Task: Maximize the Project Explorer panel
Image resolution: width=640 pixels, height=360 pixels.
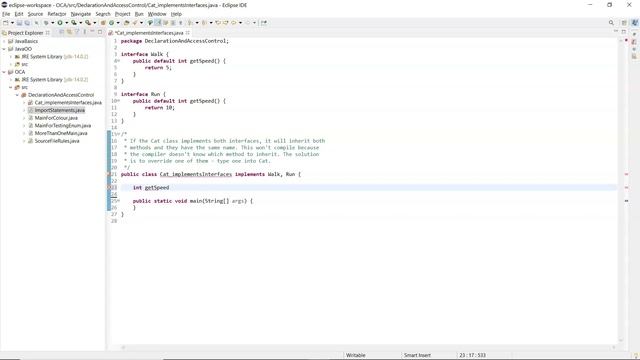Action: click(x=100, y=32)
